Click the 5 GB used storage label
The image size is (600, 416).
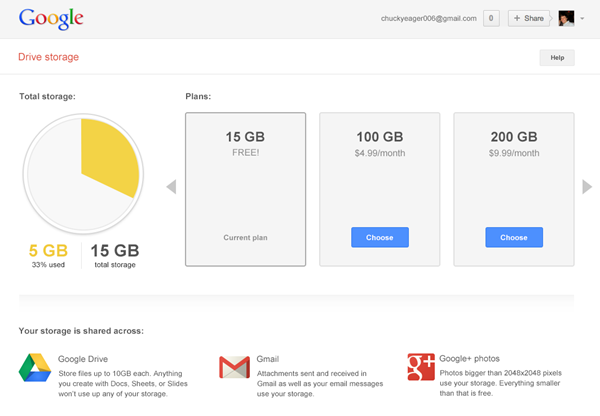coord(47,251)
